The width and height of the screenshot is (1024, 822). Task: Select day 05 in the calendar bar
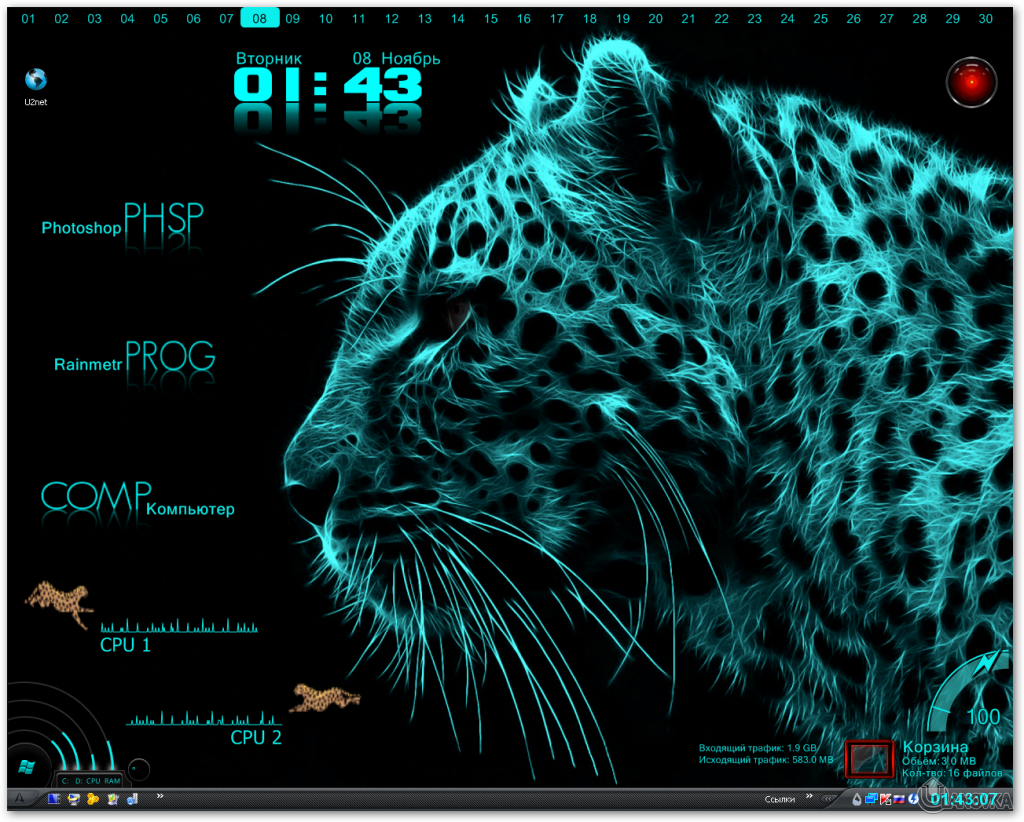point(161,19)
